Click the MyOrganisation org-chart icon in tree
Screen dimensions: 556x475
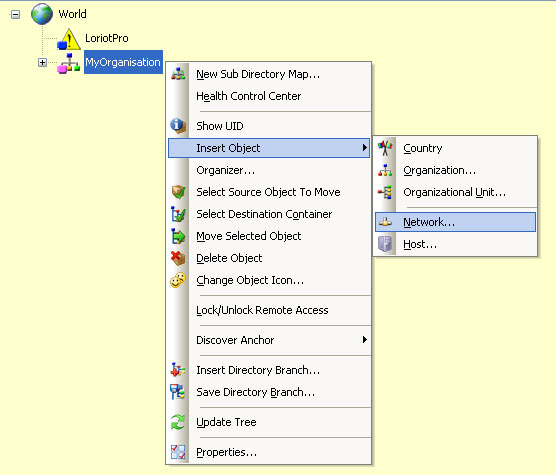click(69, 63)
